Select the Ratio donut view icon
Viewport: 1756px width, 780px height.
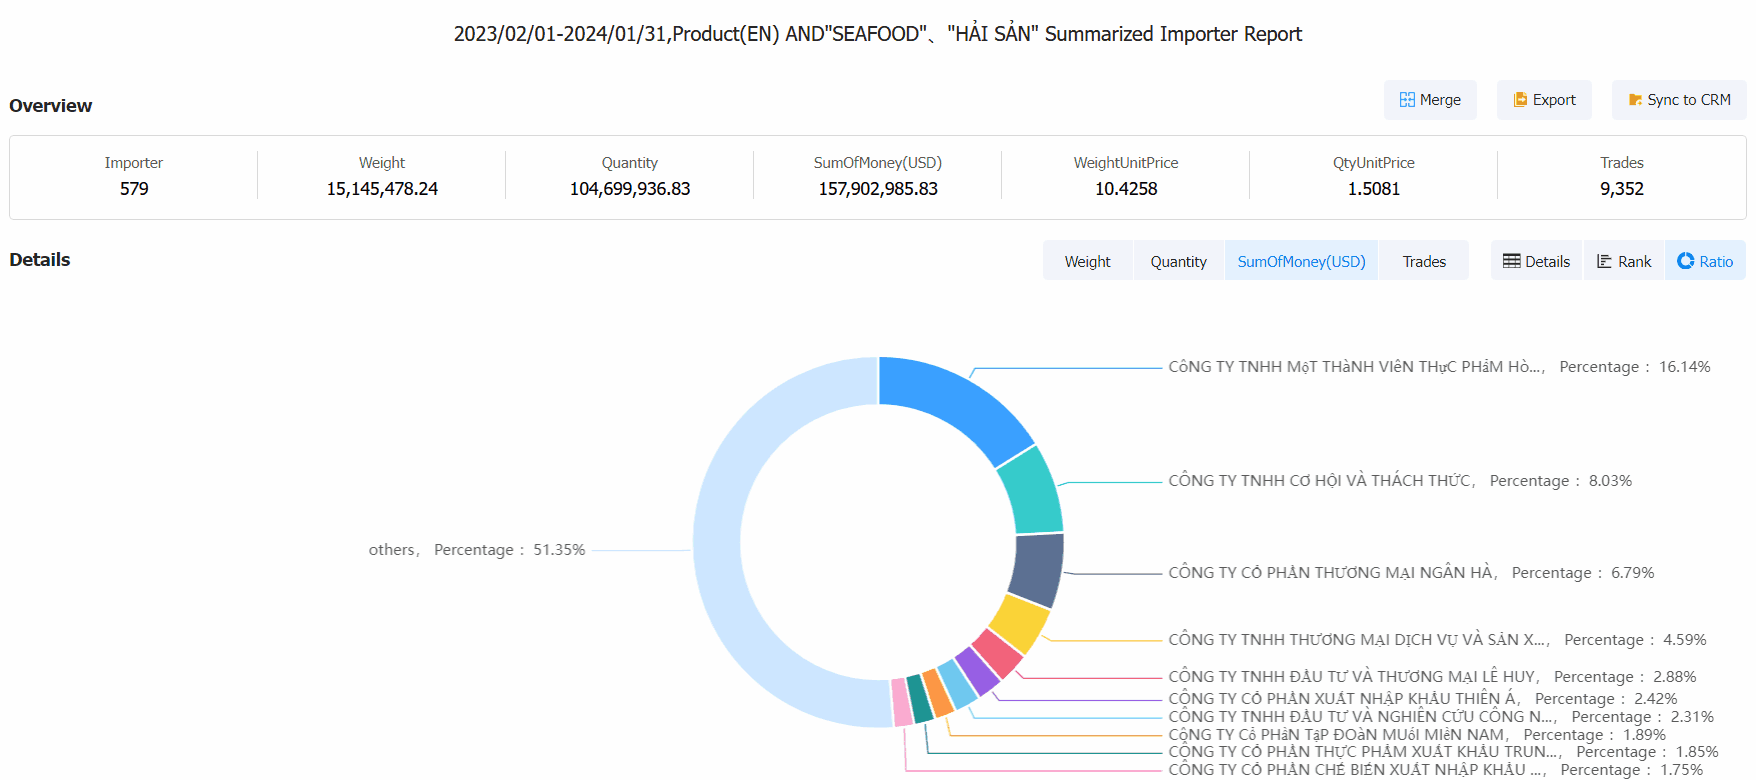pyautogui.click(x=1685, y=261)
